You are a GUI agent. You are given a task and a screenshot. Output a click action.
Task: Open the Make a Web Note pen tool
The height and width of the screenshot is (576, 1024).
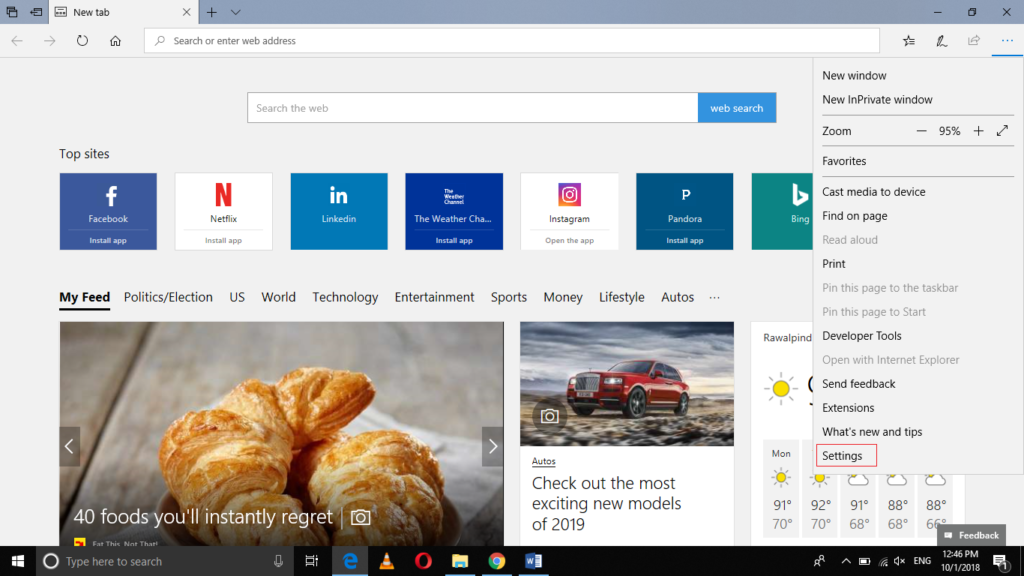click(x=940, y=40)
